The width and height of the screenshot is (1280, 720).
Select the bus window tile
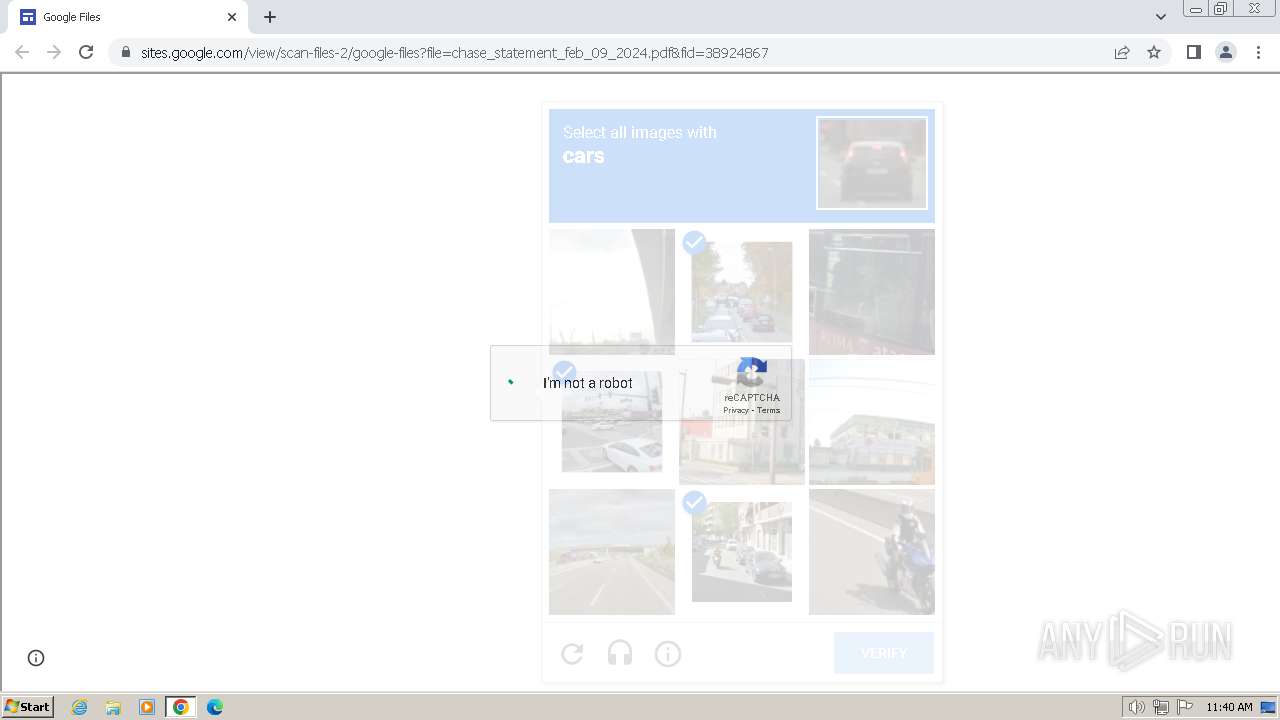[872, 292]
